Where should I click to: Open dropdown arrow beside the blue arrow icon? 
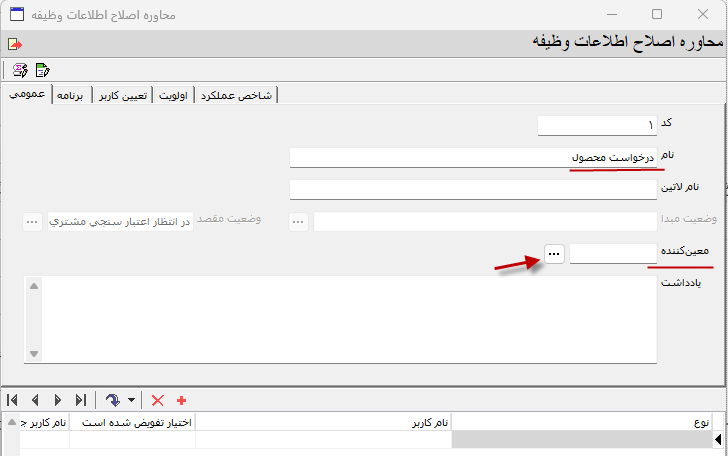coord(131,400)
